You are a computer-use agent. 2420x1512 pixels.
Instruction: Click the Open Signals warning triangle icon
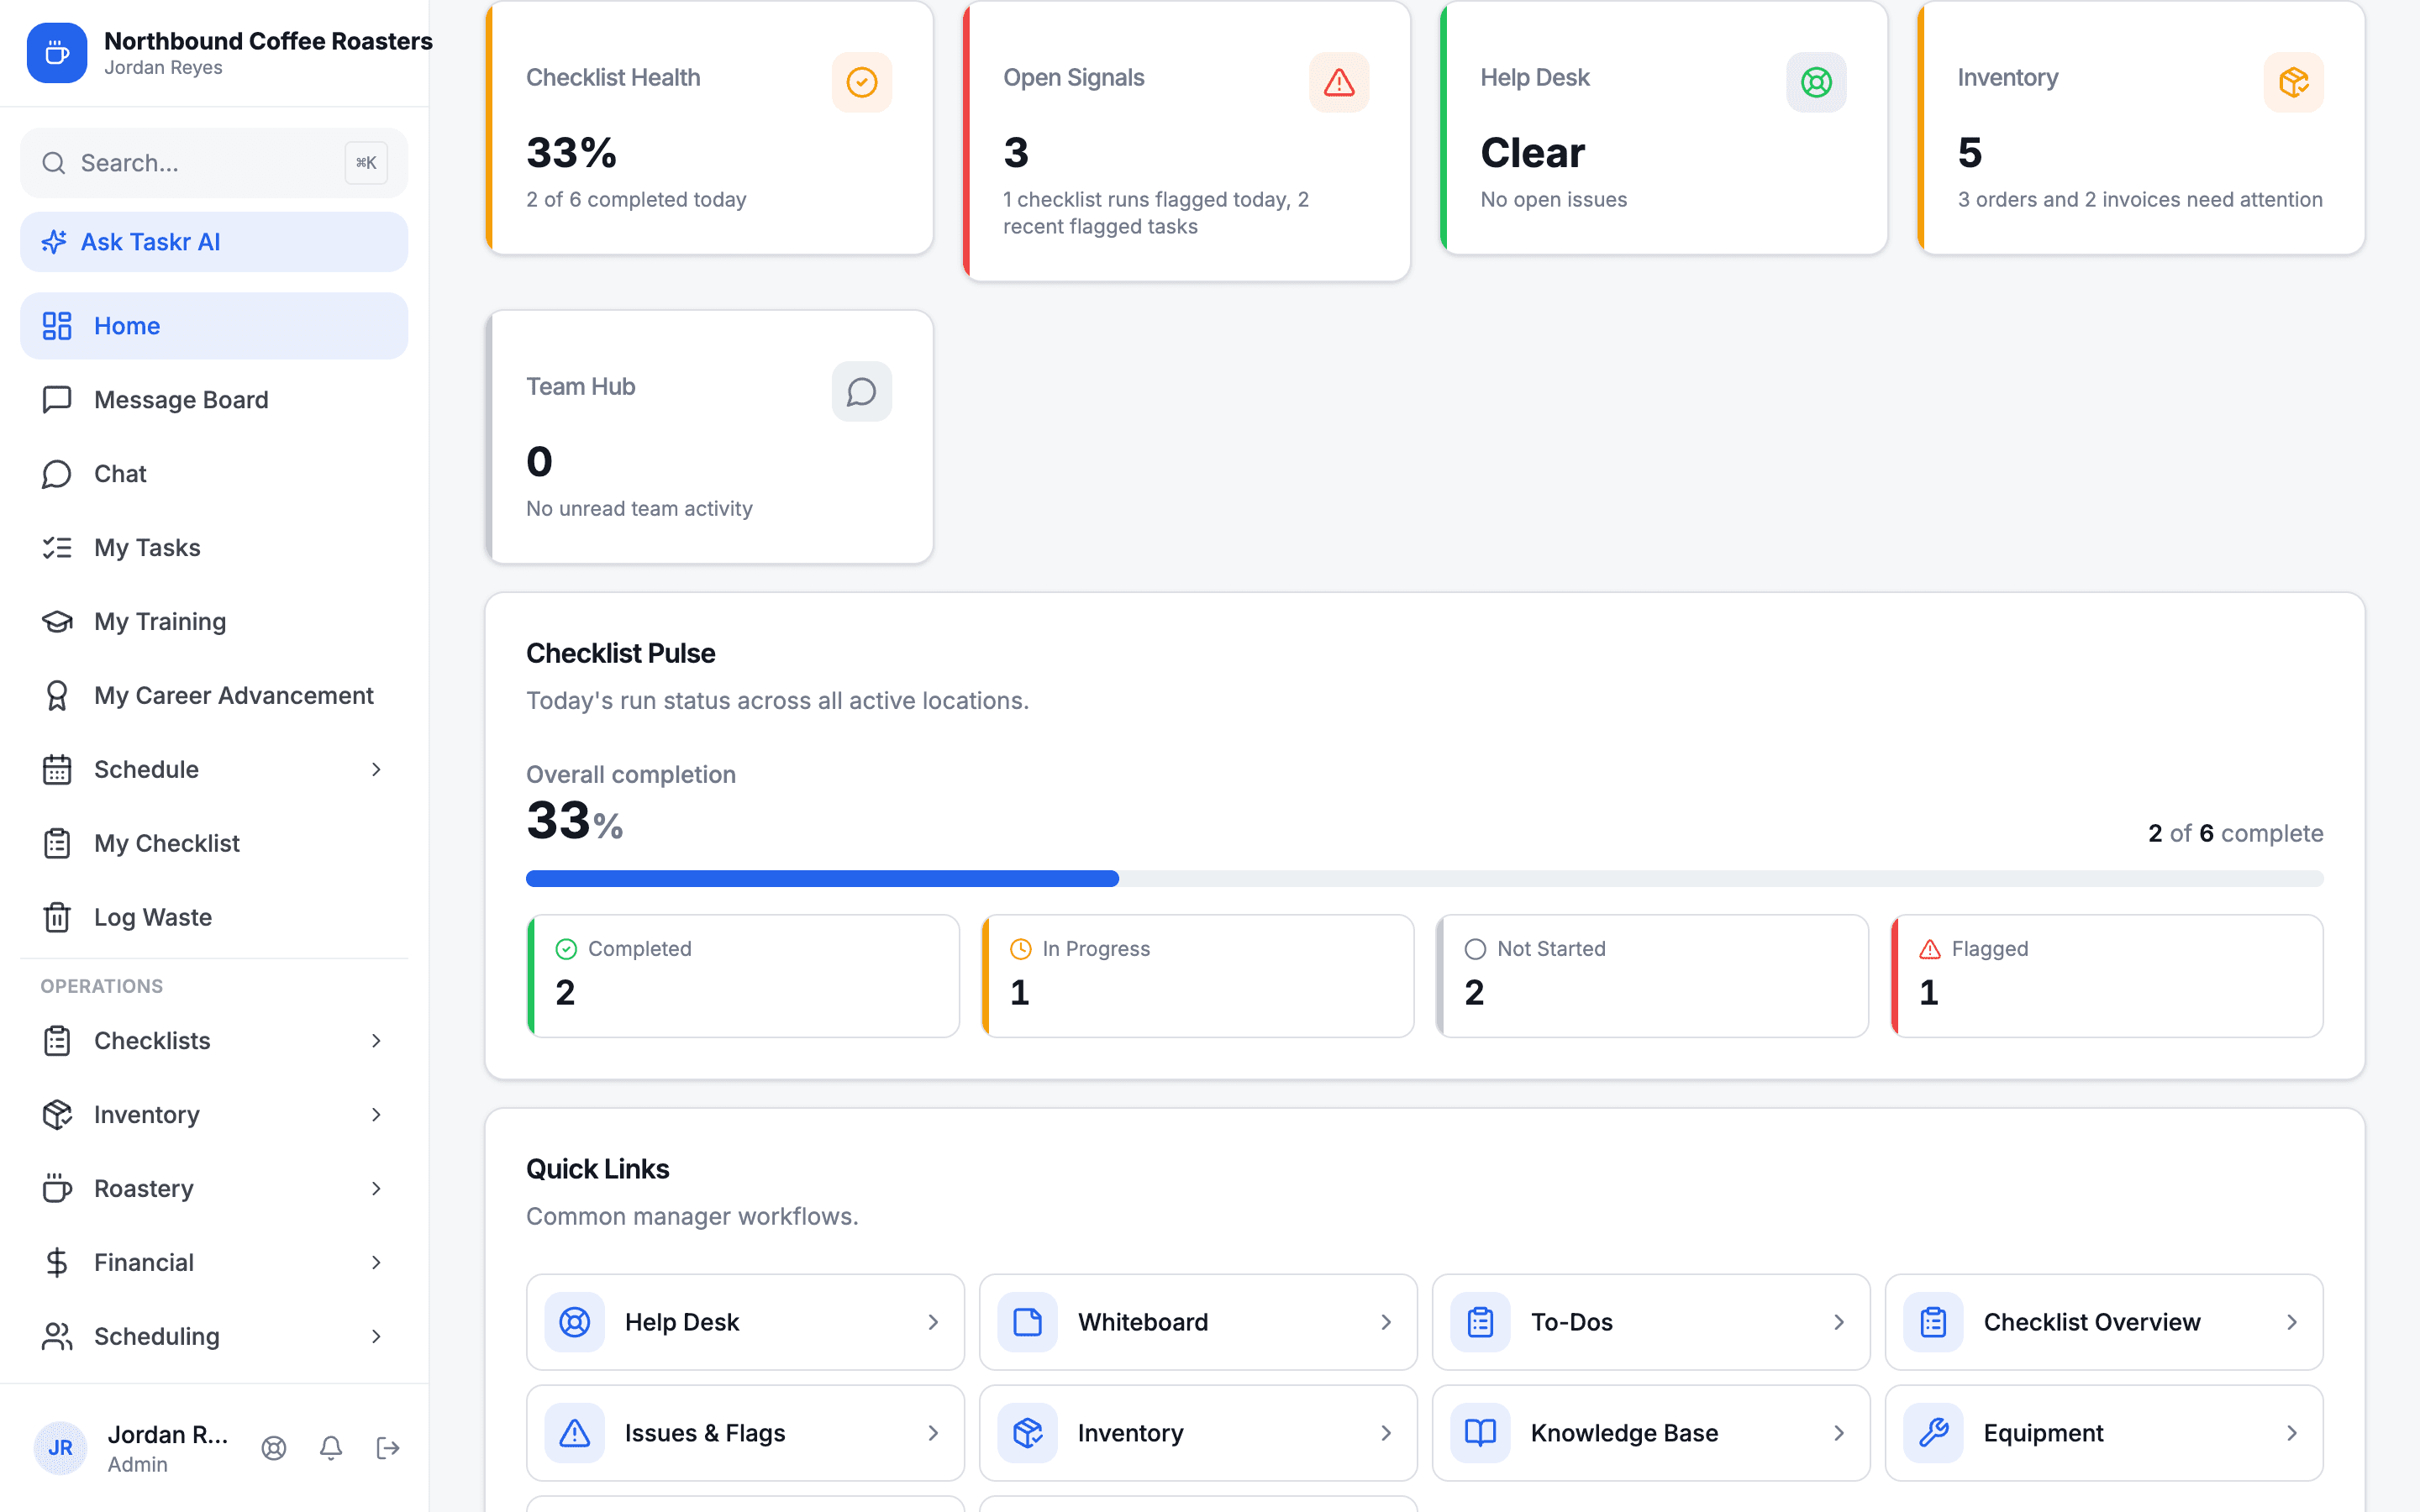pyautogui.click(x=1338, y=82)
